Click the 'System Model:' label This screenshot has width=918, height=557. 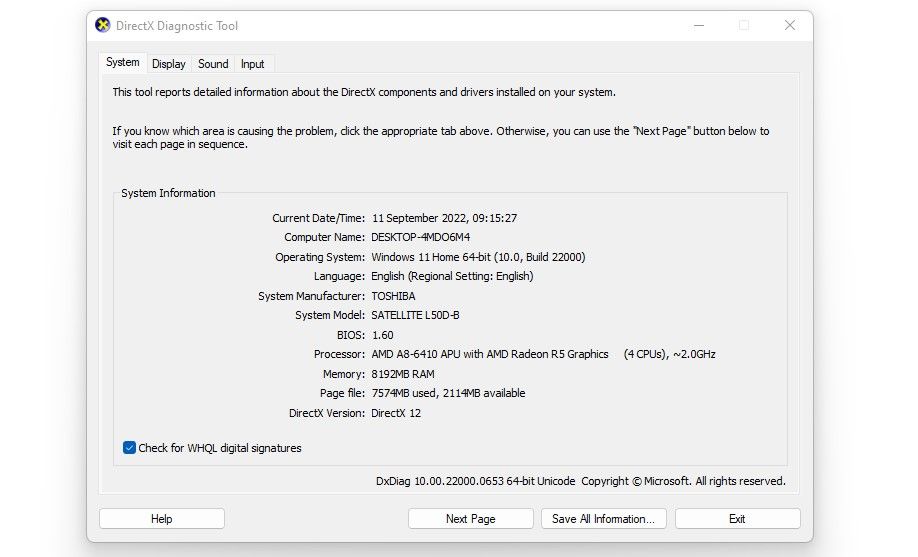click(330, 315)
